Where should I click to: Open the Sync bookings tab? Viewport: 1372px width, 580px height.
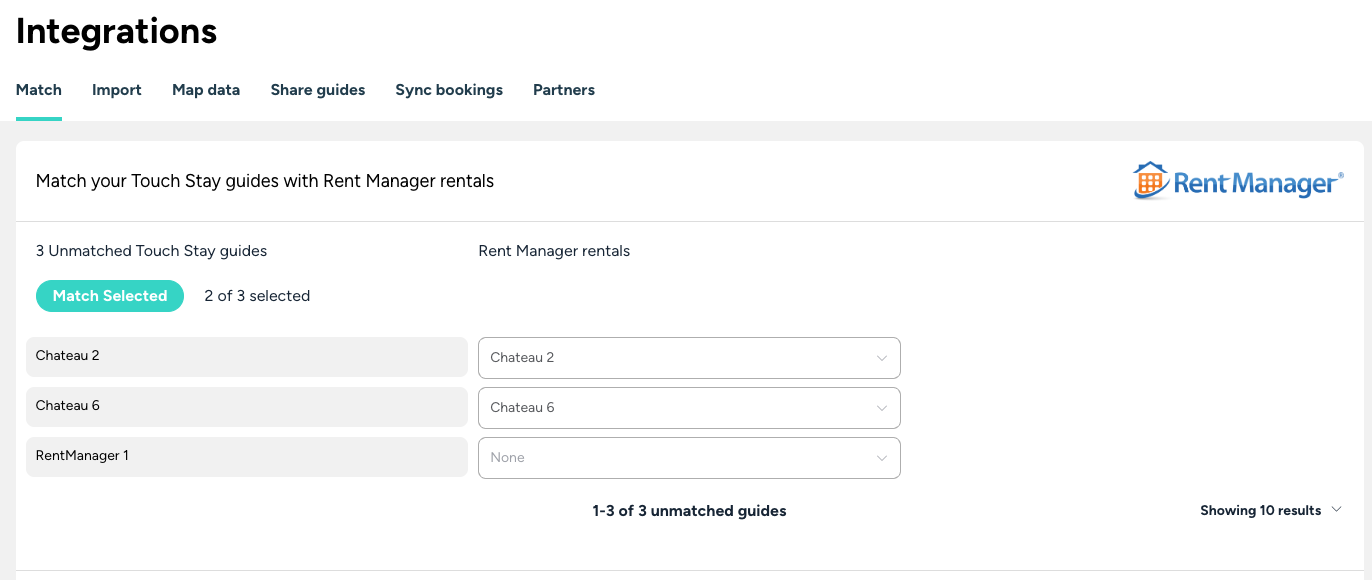pyautogui.click(x=449, y=90)
